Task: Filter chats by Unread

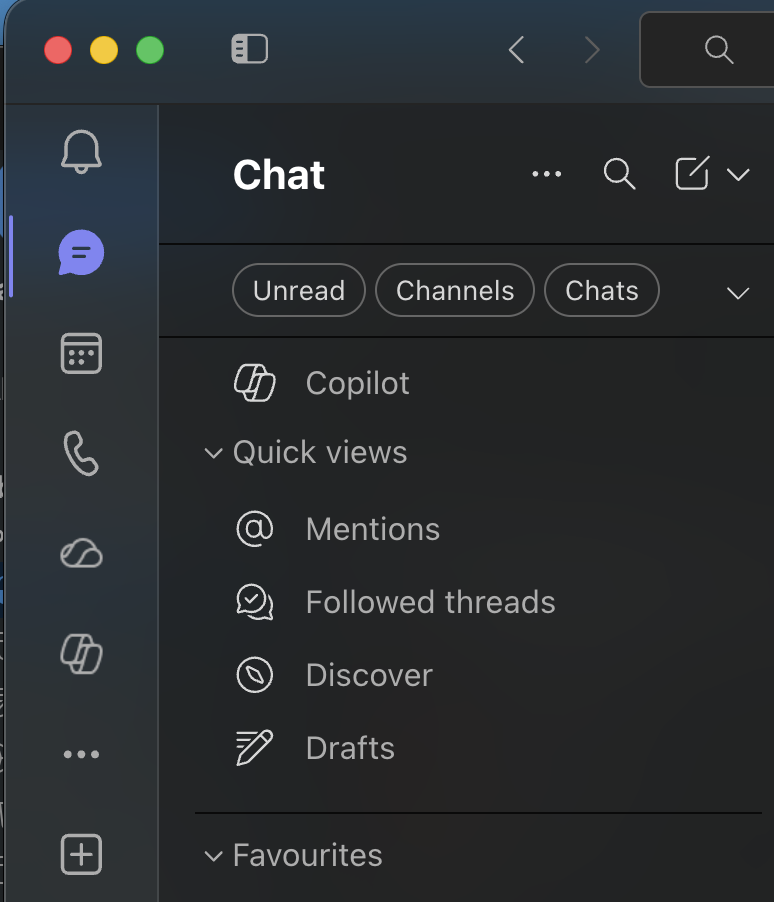Action: [x=299, y=290]
